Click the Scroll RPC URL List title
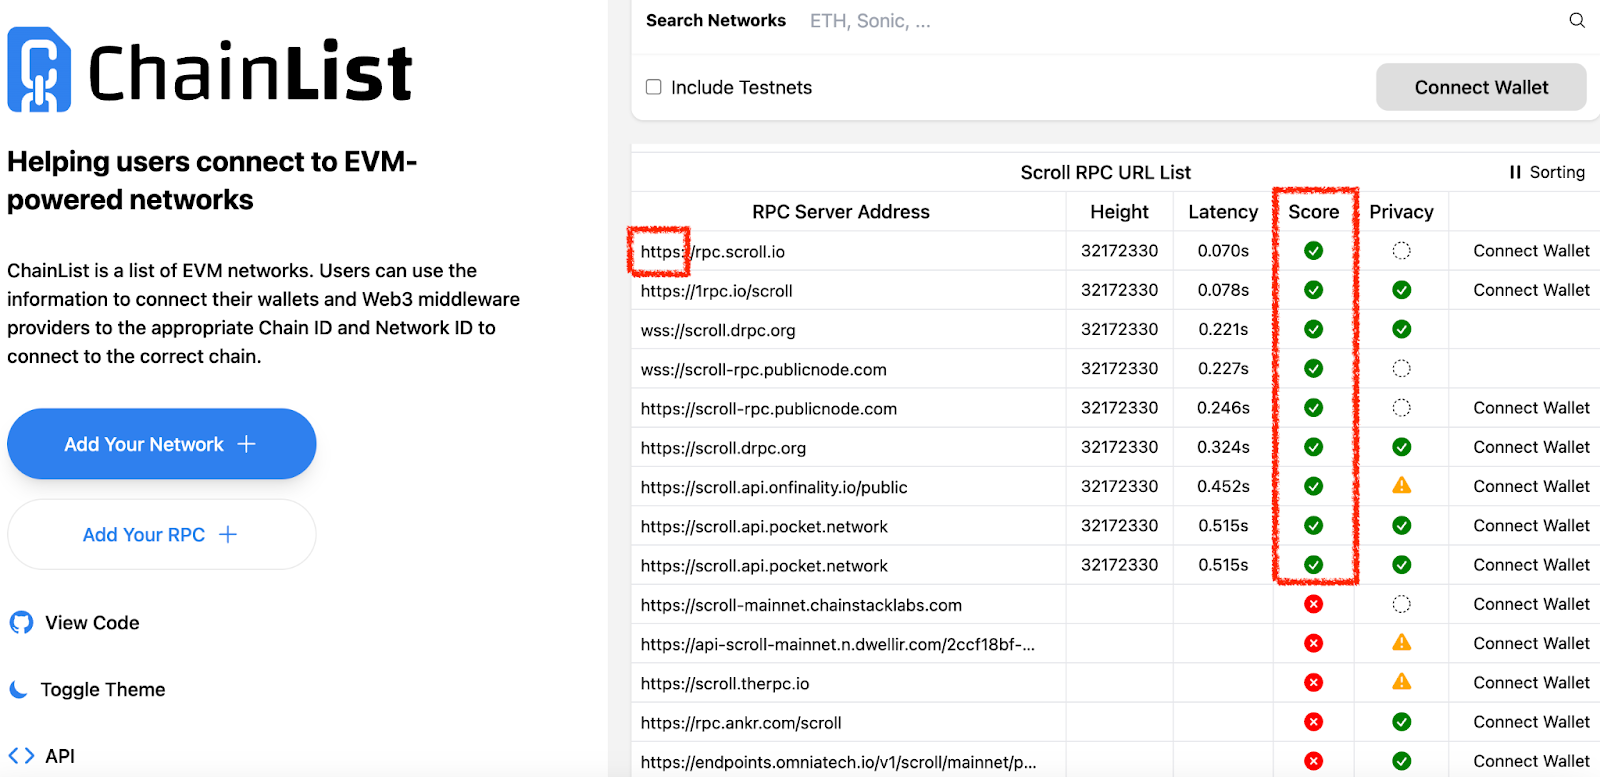 point(1105,172)
